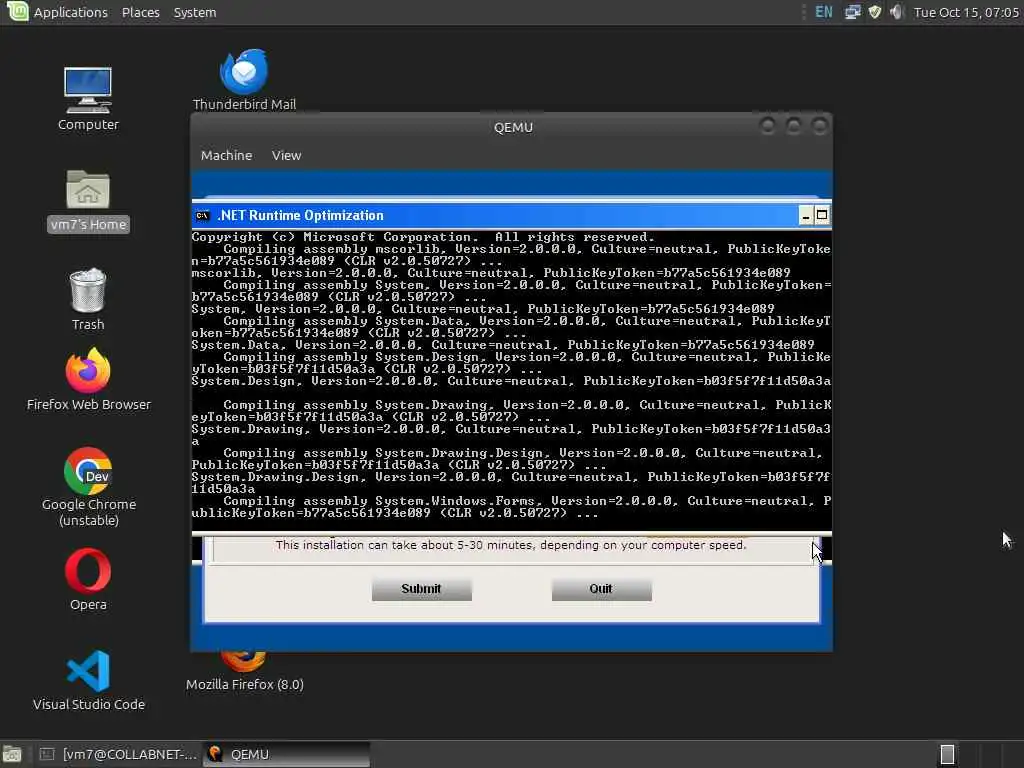Select the QEMU taskbar item
The image size is (1024, 768).
[286, 754]
